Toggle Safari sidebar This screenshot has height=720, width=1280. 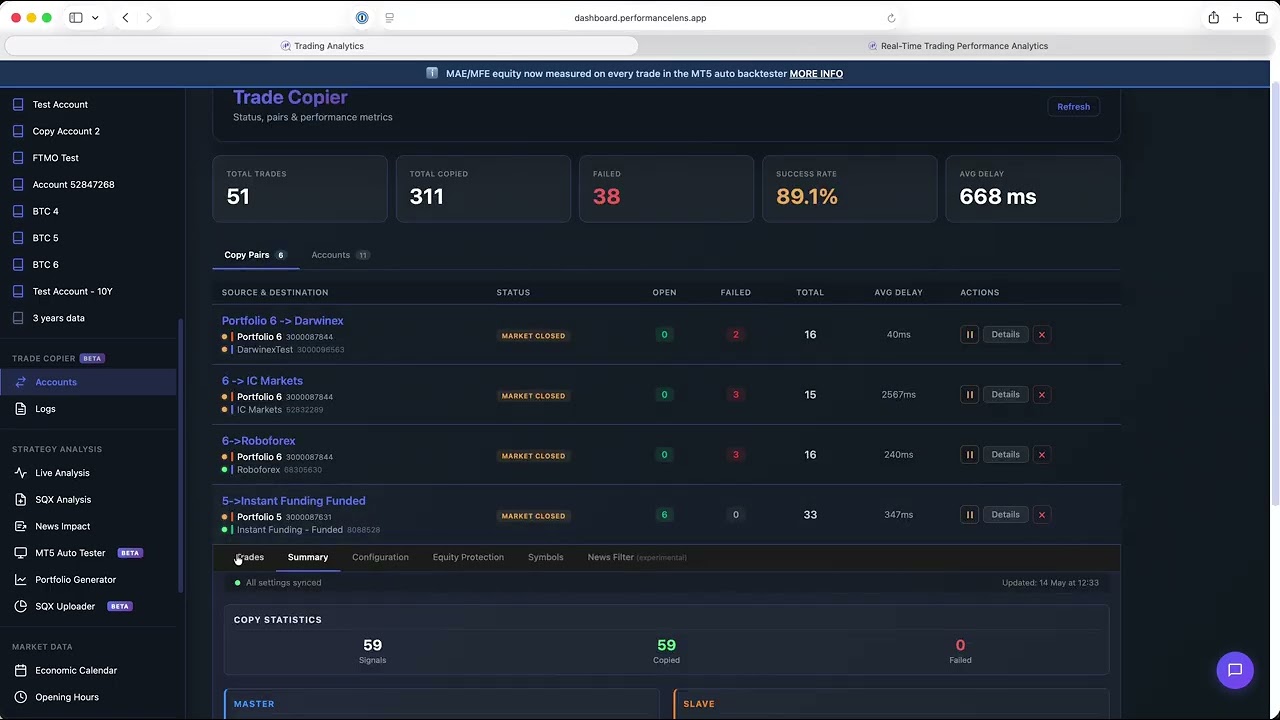[x=76, y=18]
